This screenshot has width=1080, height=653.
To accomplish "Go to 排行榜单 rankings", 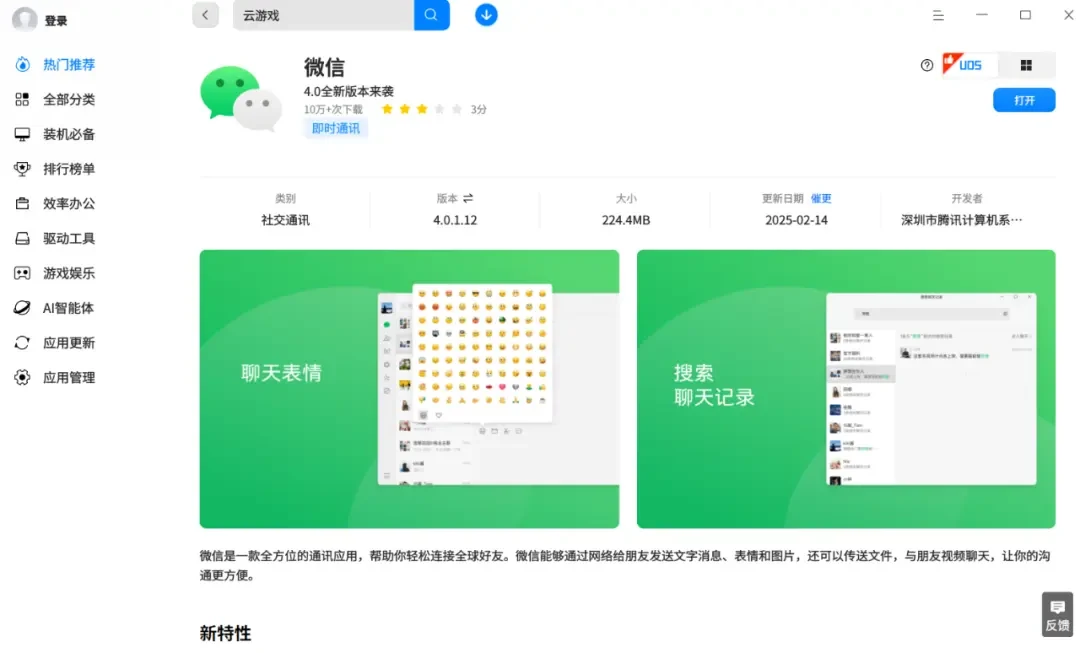I will (55, 169).
